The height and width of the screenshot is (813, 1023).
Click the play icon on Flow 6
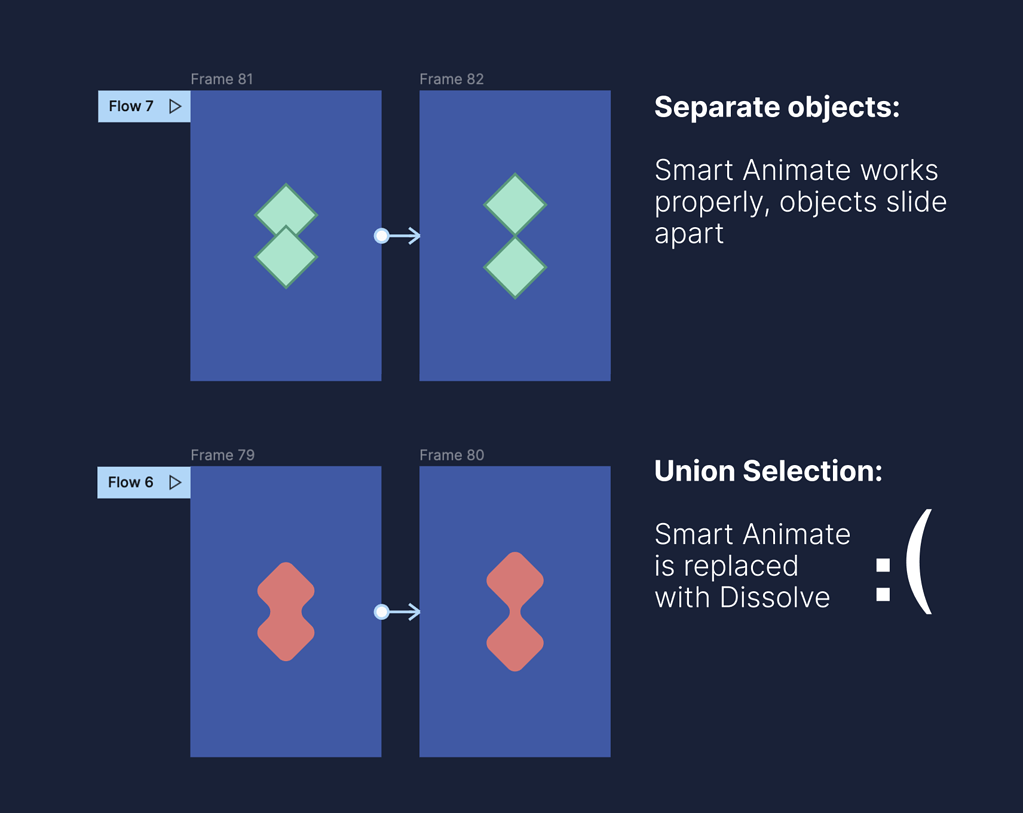click(x=175, y=482)
